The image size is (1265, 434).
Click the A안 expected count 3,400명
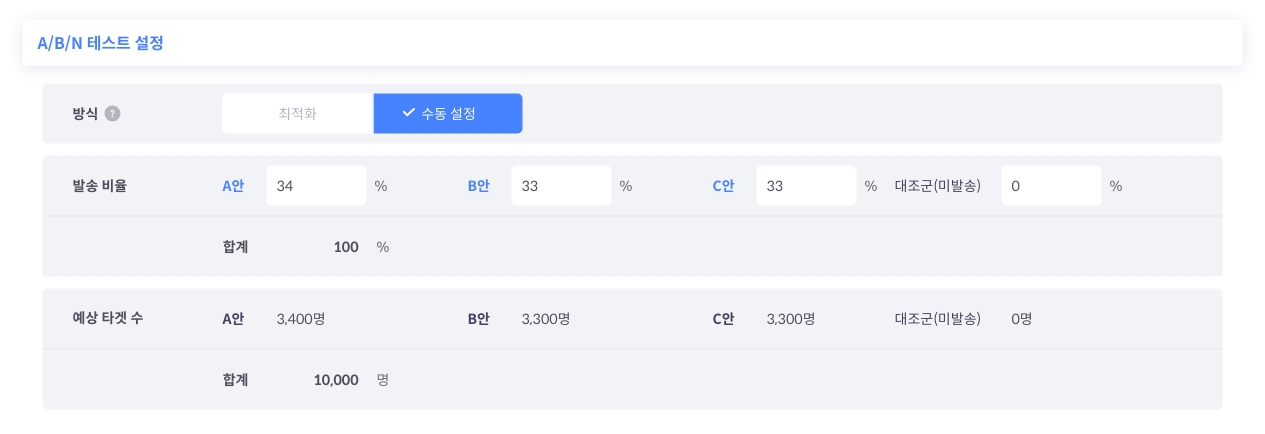(301, 319)
